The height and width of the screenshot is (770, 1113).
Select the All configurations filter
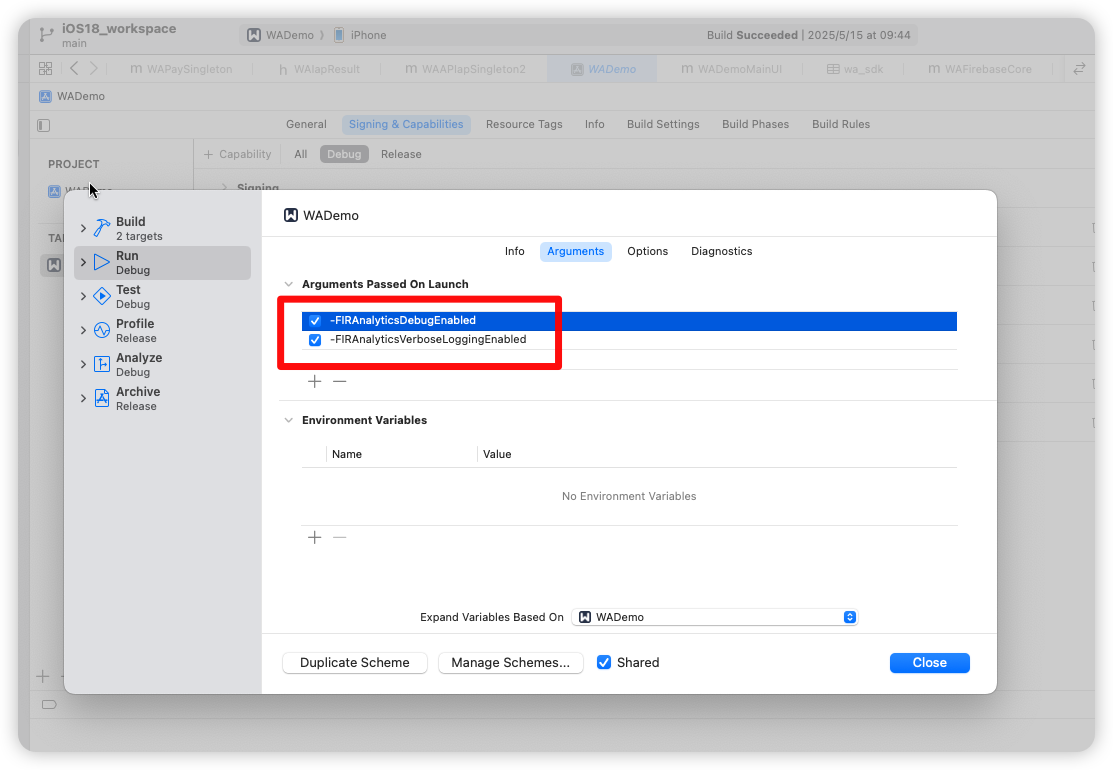pos(300,154)
